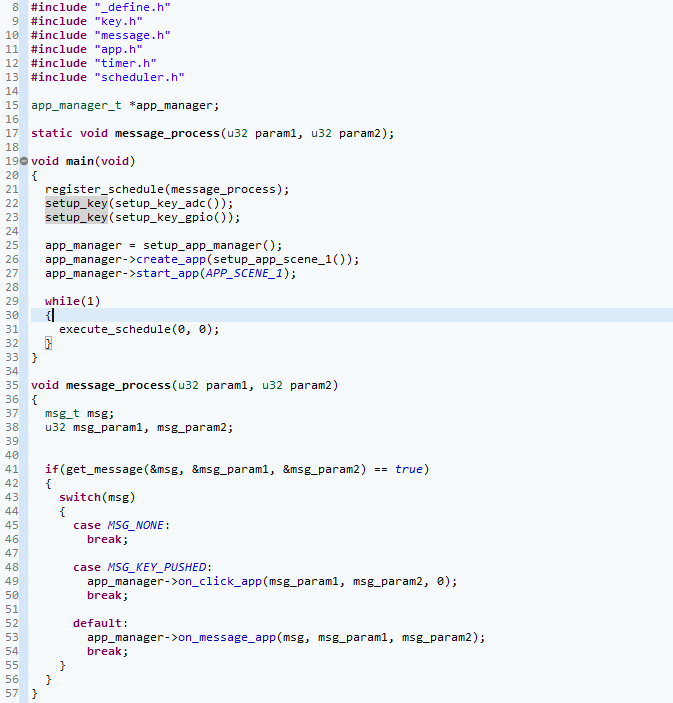673x703 pixels.
Task: Click line number 19 in the gutter
Action: (x=12, y=161)
